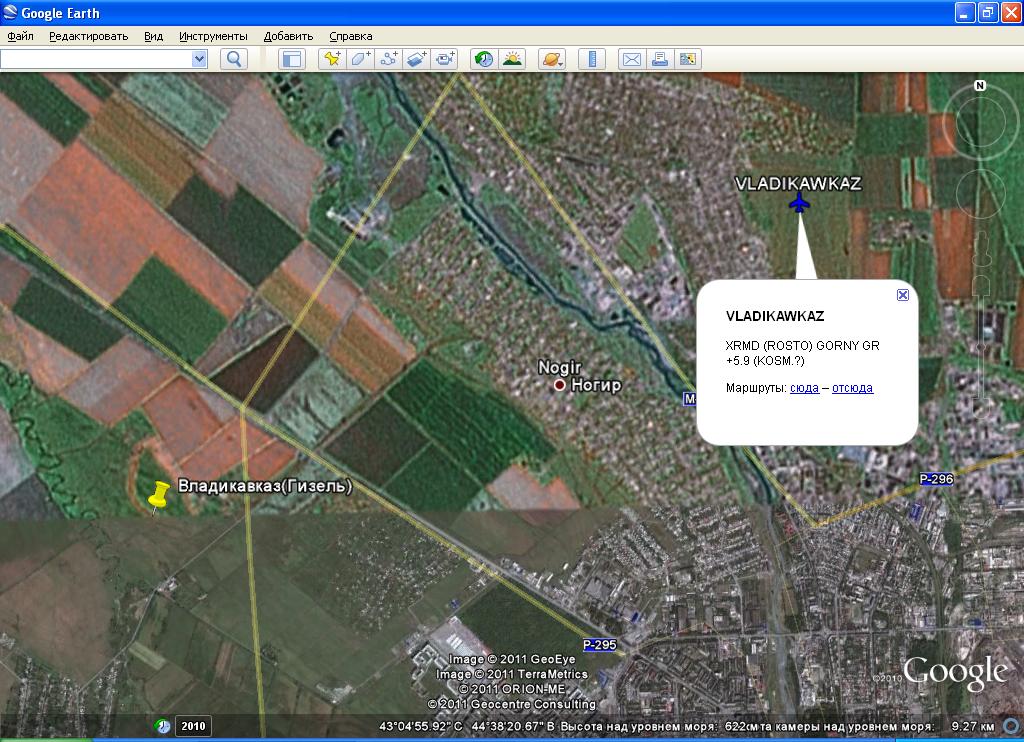Follow the 'сюда' route link
Image resolution: width=1024 pixels, height=742 pixels.
[x=805, y=388]
